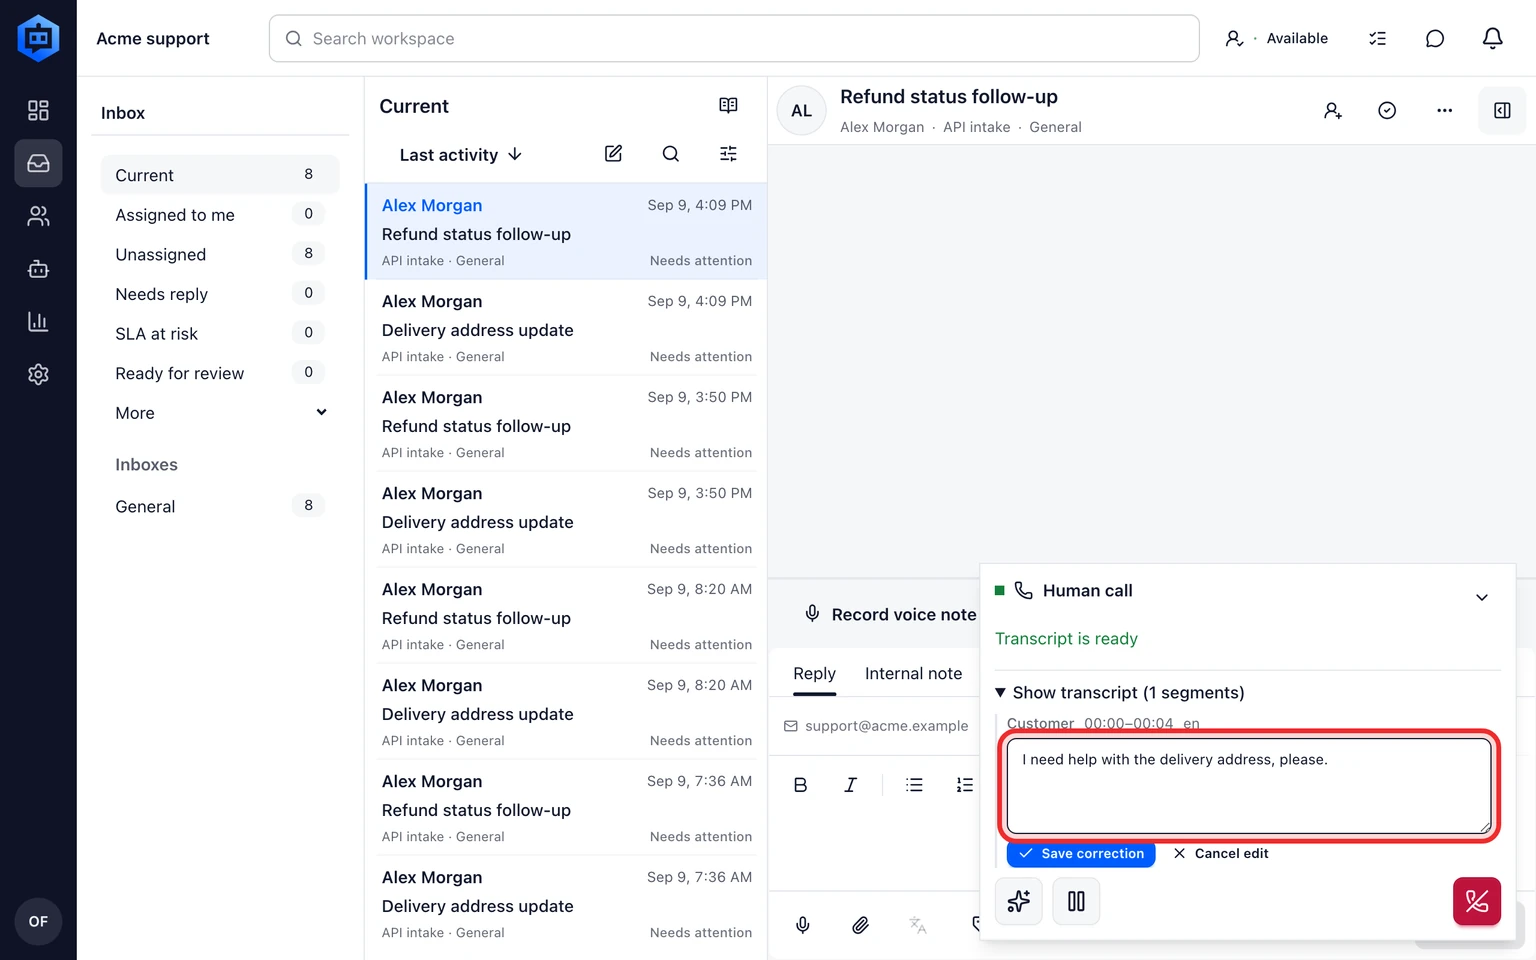Click Save correction button
The width and height of the screenshot is (1536, 960).
point(1081,854)
